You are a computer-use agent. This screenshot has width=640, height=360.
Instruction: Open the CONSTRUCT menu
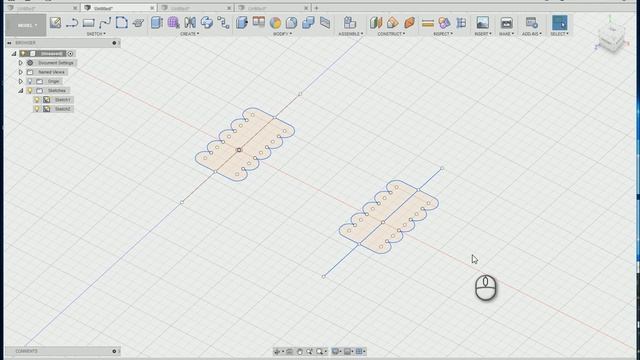click(x=391, y=34)
